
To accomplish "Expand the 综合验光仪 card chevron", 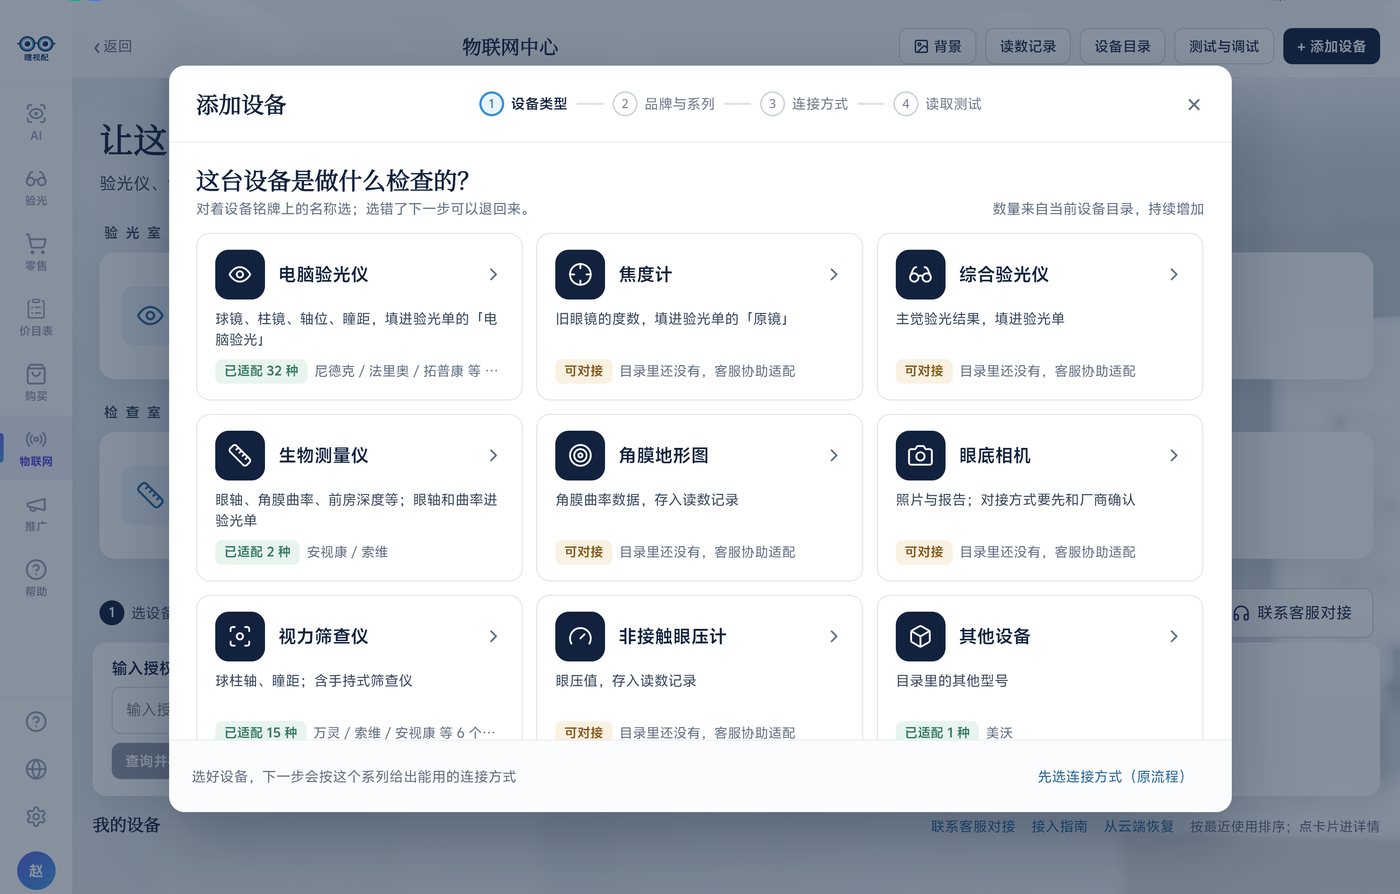I will 1174,274.
